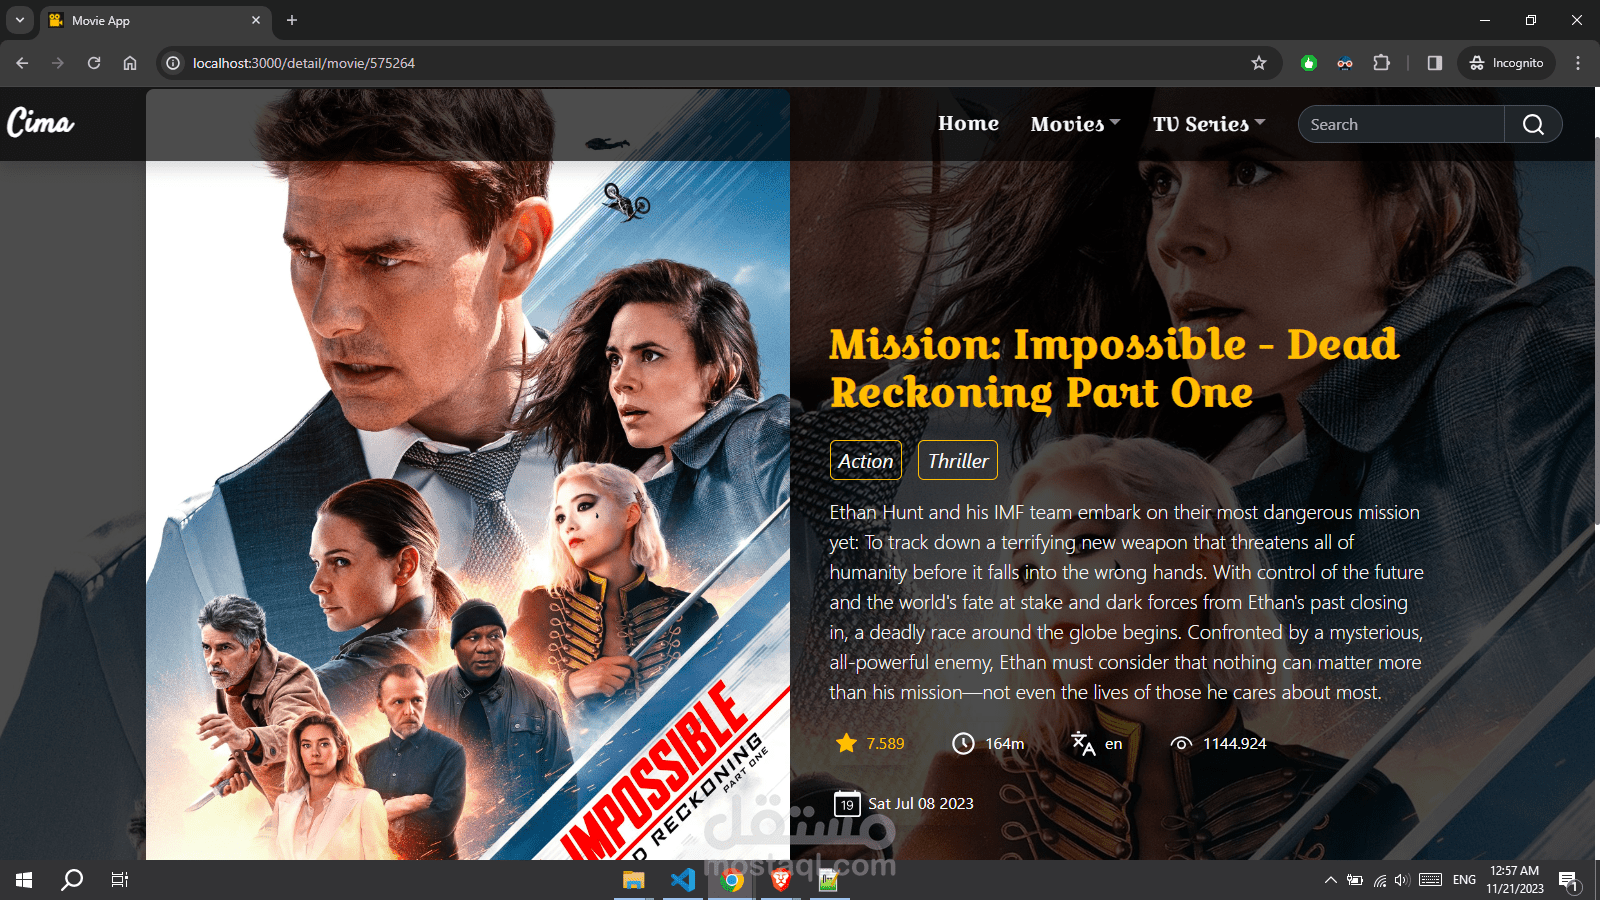Click the 1144.924 popularity value
1600x900 pixels.
1234,743
